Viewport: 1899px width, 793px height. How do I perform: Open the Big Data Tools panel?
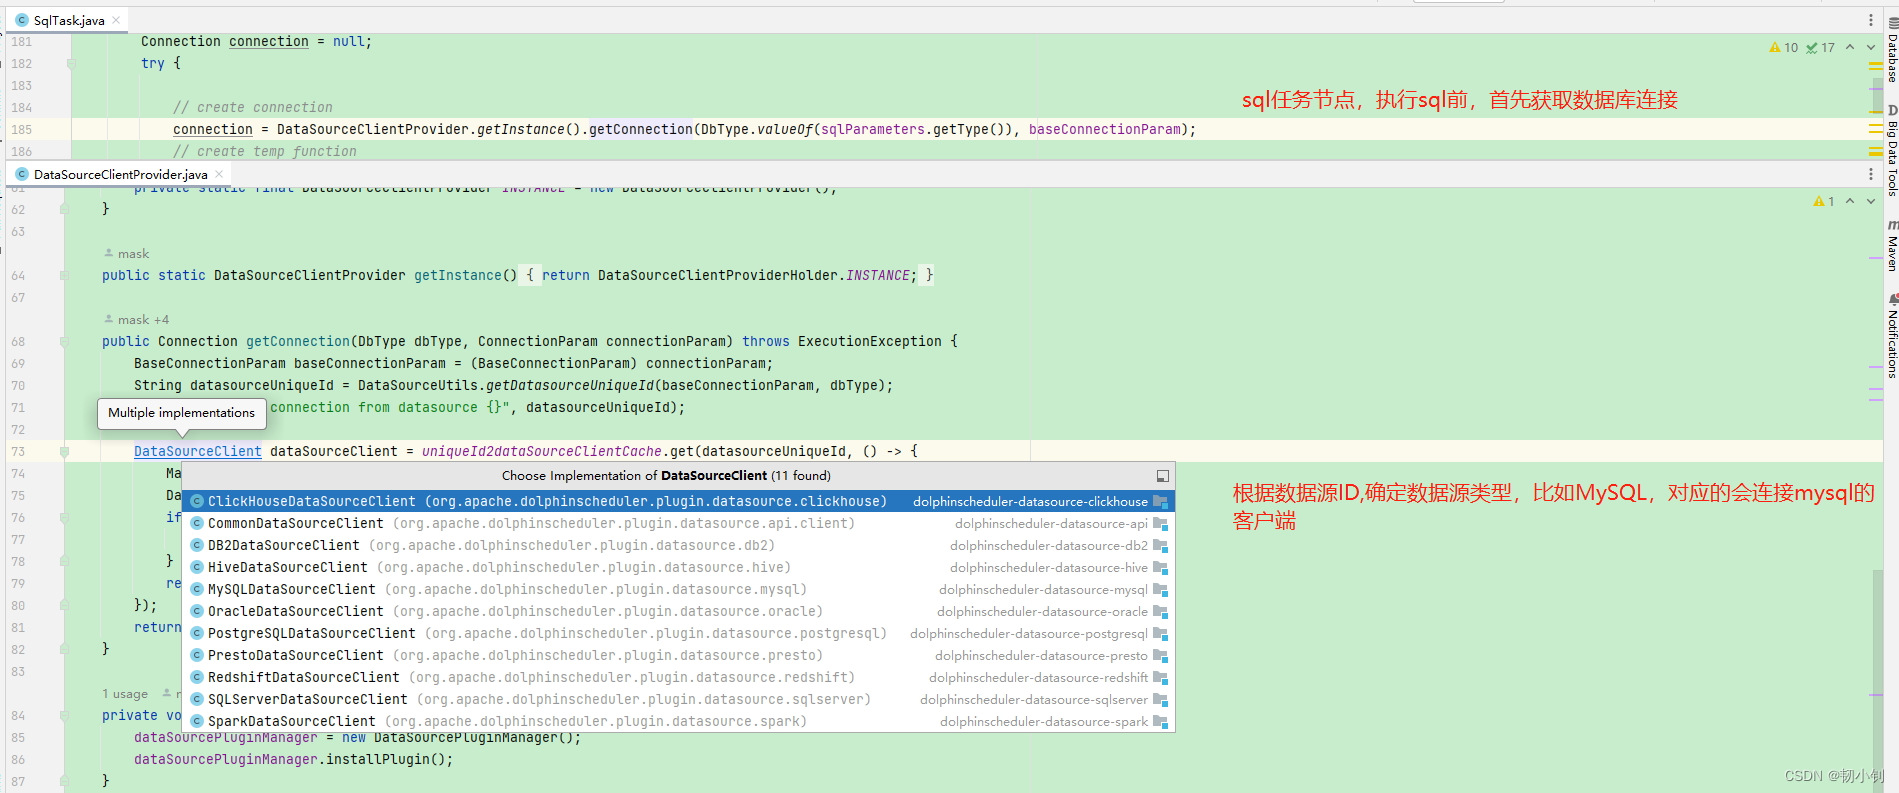(x=1891, y=150)
